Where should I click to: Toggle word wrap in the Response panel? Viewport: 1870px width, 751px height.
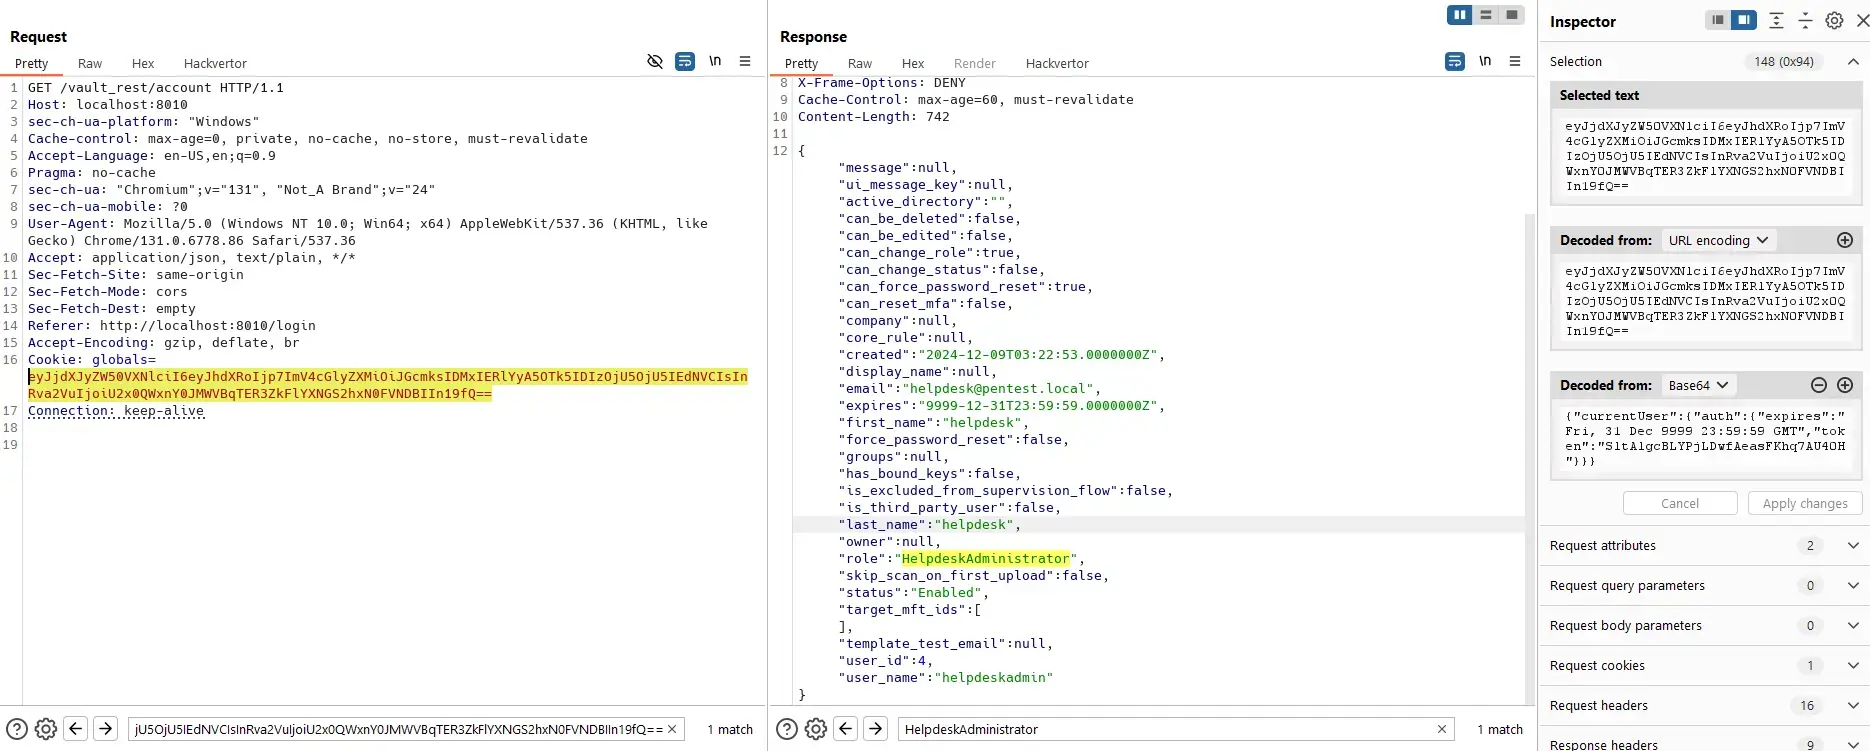pos(1455,61)
